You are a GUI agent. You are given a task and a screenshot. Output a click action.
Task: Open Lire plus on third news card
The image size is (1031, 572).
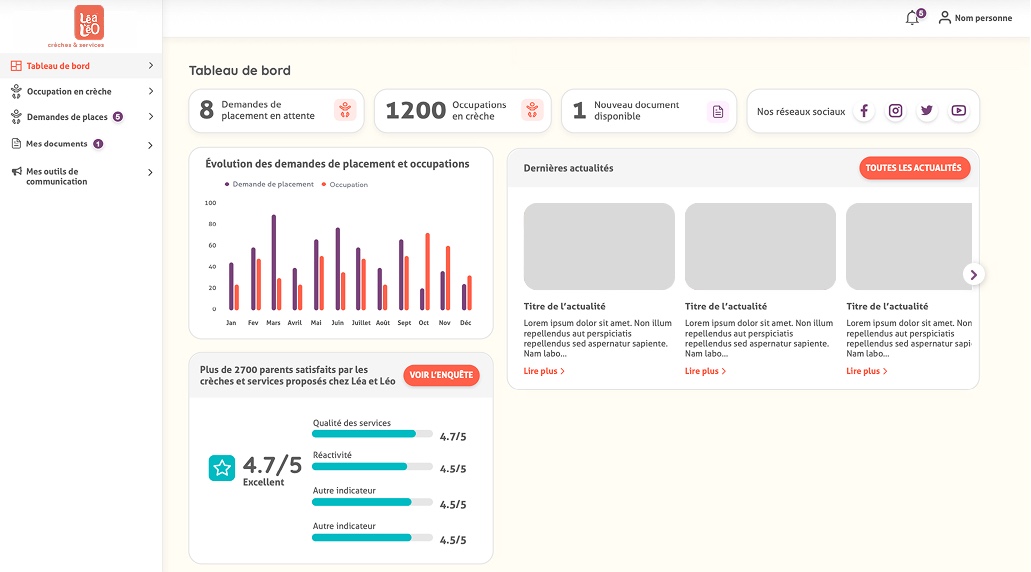click(x=867, y=371)
